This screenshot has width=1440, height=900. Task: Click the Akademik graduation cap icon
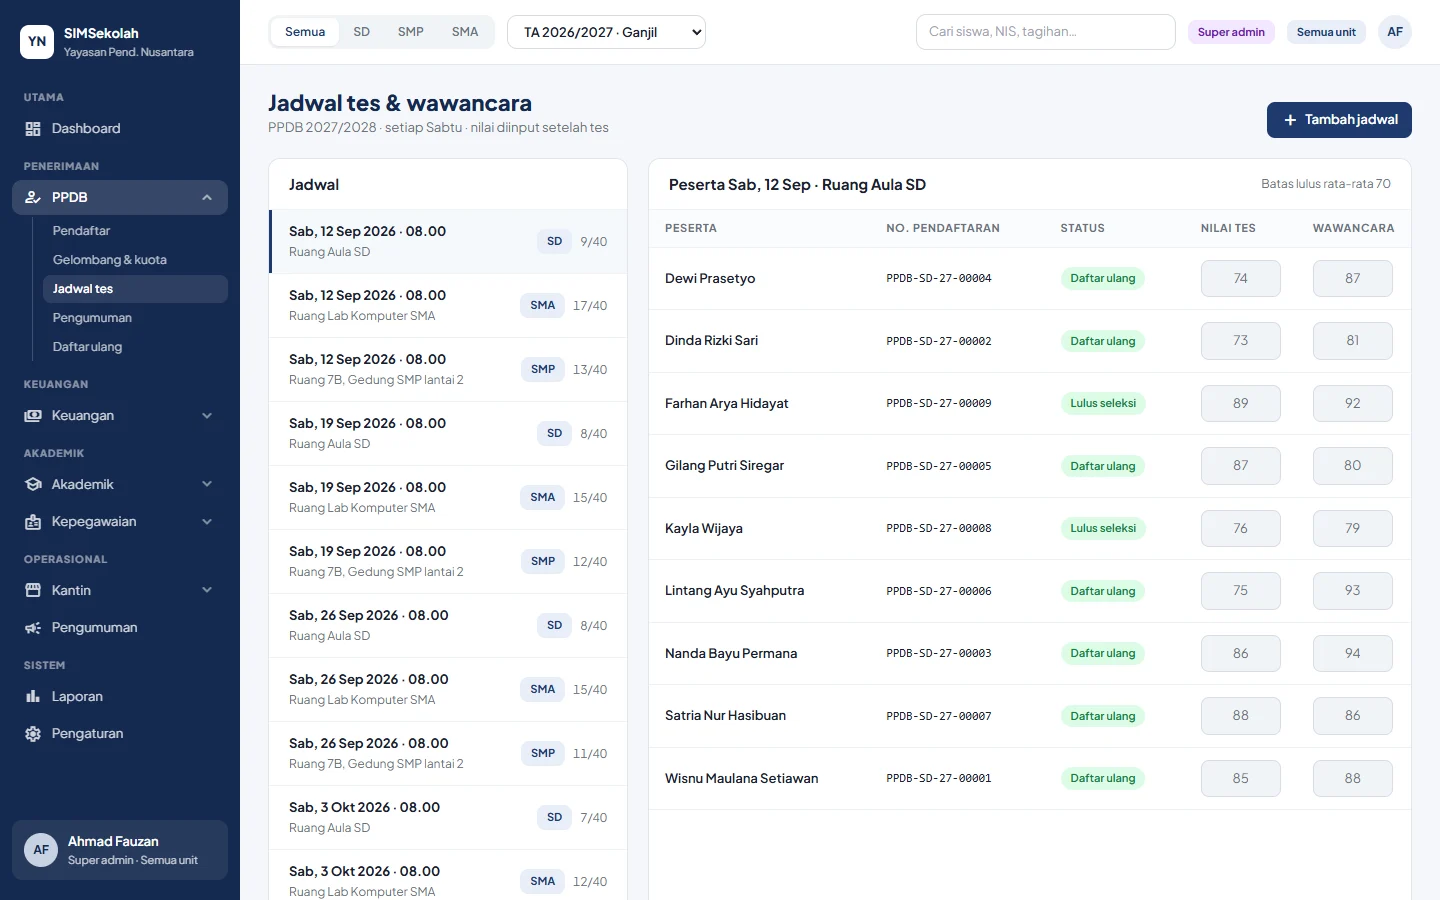click(33, 485)
